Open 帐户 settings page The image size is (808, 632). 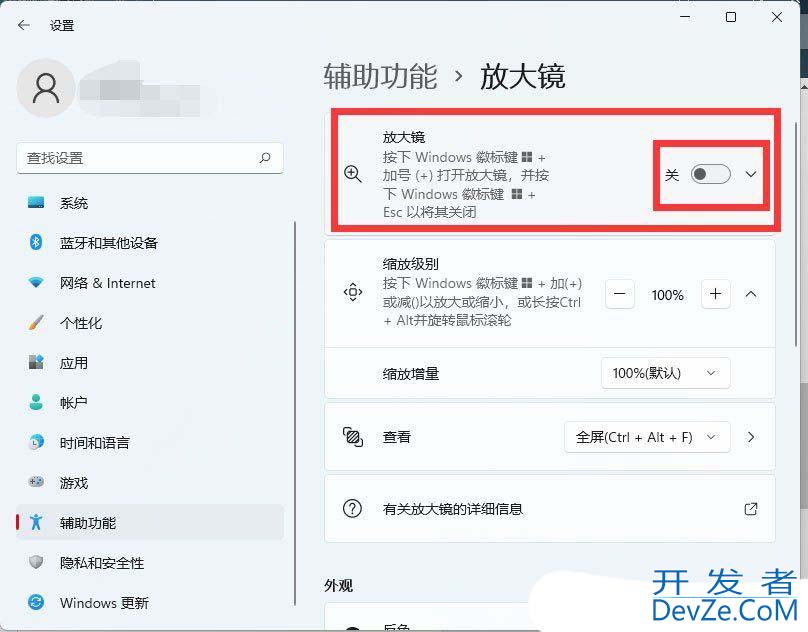point(150,402)
